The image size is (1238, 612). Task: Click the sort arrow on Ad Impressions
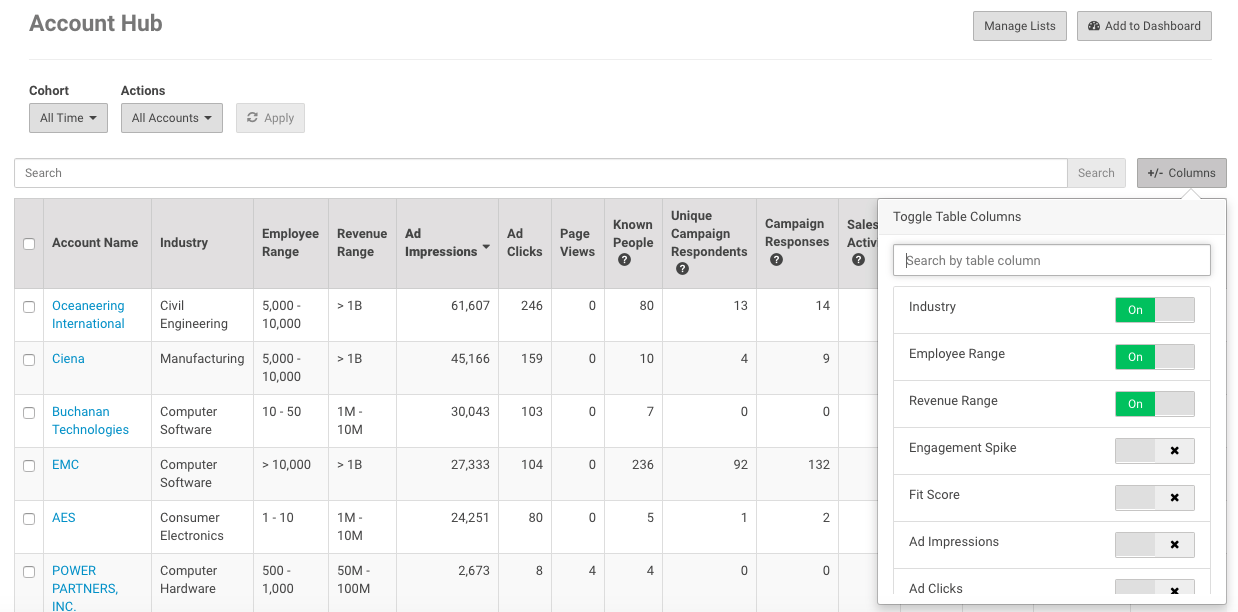coord(486,248)
